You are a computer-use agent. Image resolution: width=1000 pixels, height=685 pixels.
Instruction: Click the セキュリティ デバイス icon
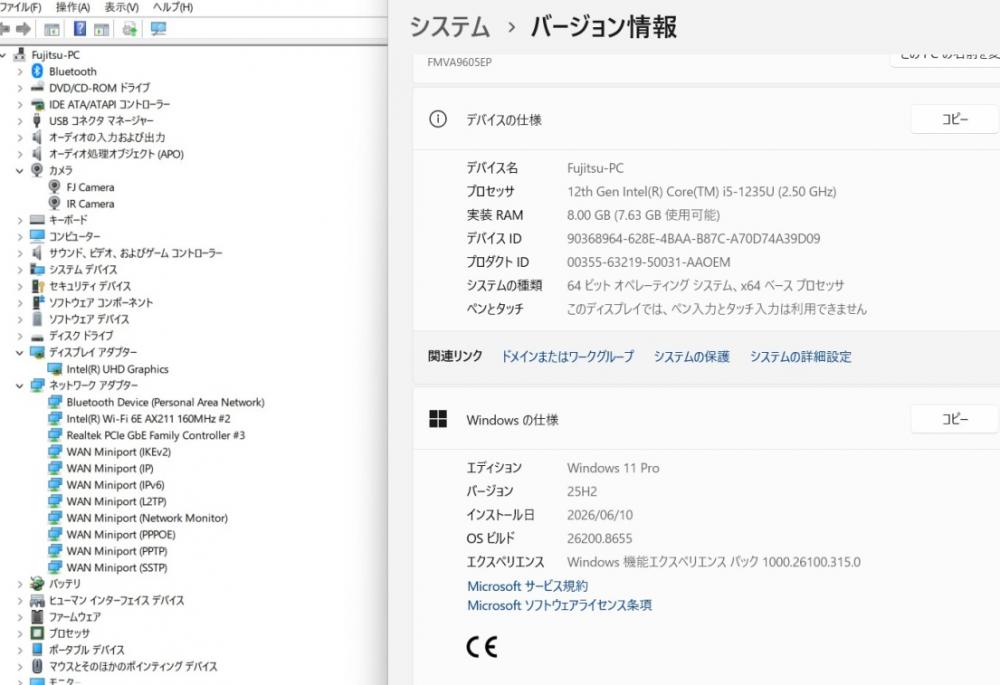(38, 286)
